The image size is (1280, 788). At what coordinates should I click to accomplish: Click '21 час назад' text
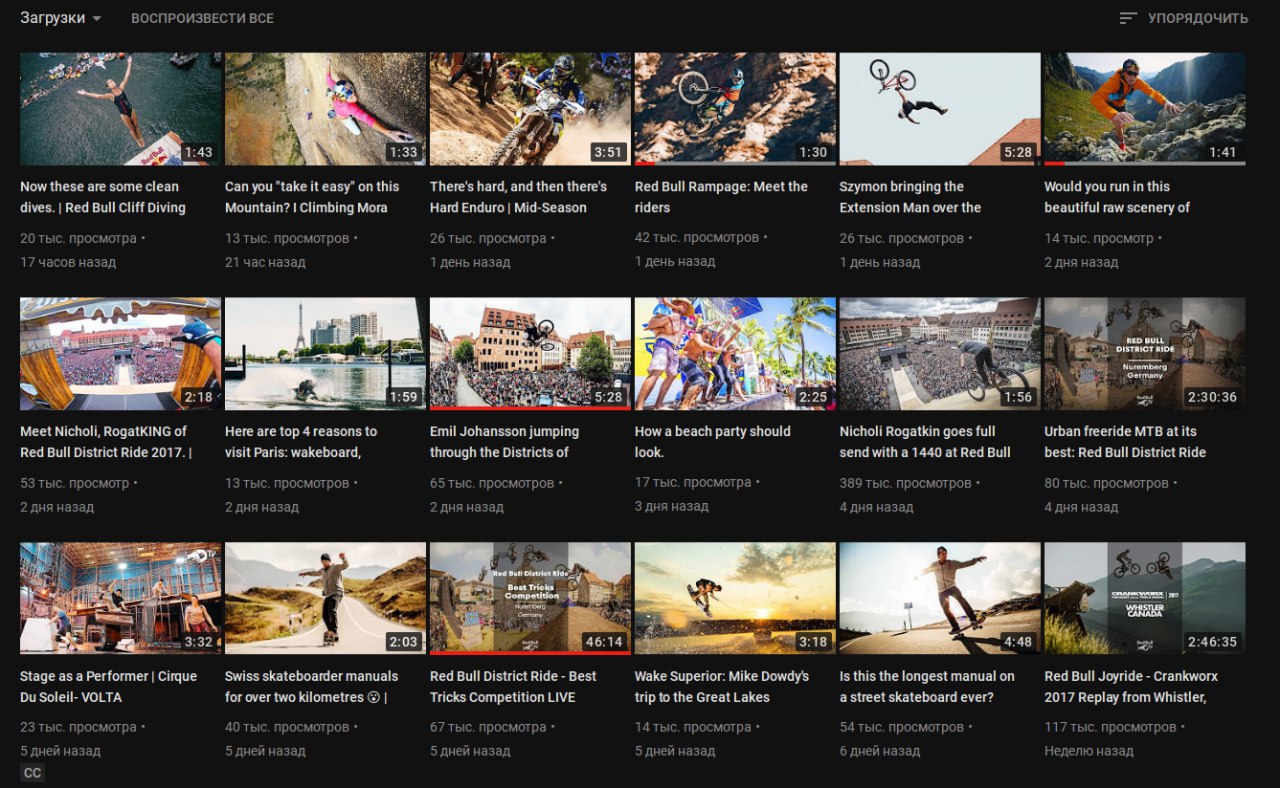pyautogui.click(x=265, y=262)
